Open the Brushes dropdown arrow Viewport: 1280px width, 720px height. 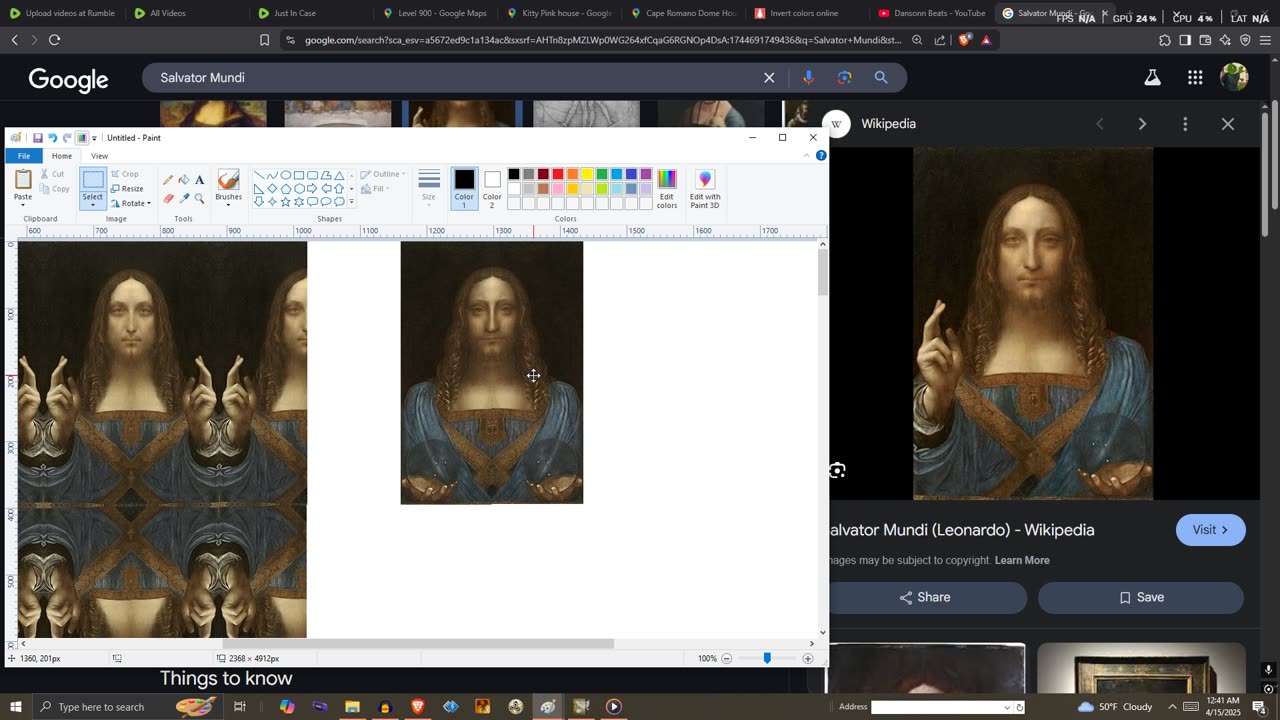pos(228,205)
